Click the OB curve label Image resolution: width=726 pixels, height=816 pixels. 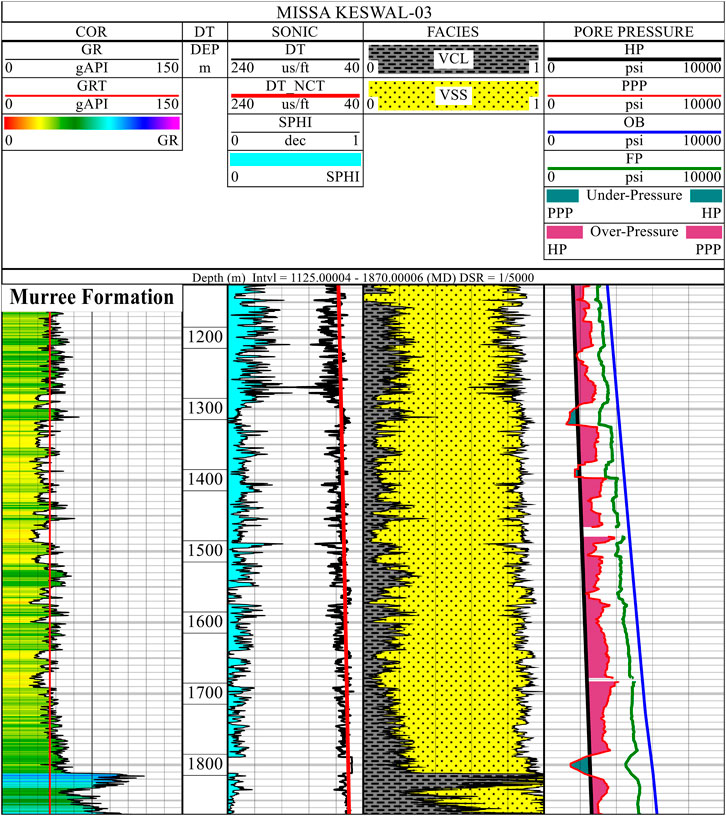(x=634, y=122)
